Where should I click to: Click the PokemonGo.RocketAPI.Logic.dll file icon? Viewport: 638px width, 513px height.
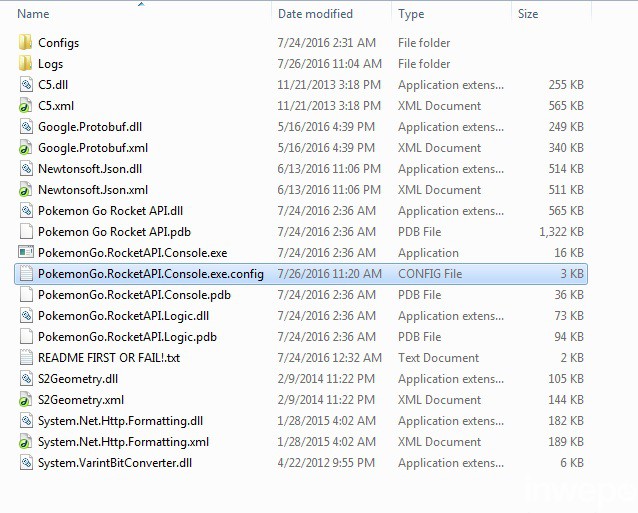pos(26,316)
